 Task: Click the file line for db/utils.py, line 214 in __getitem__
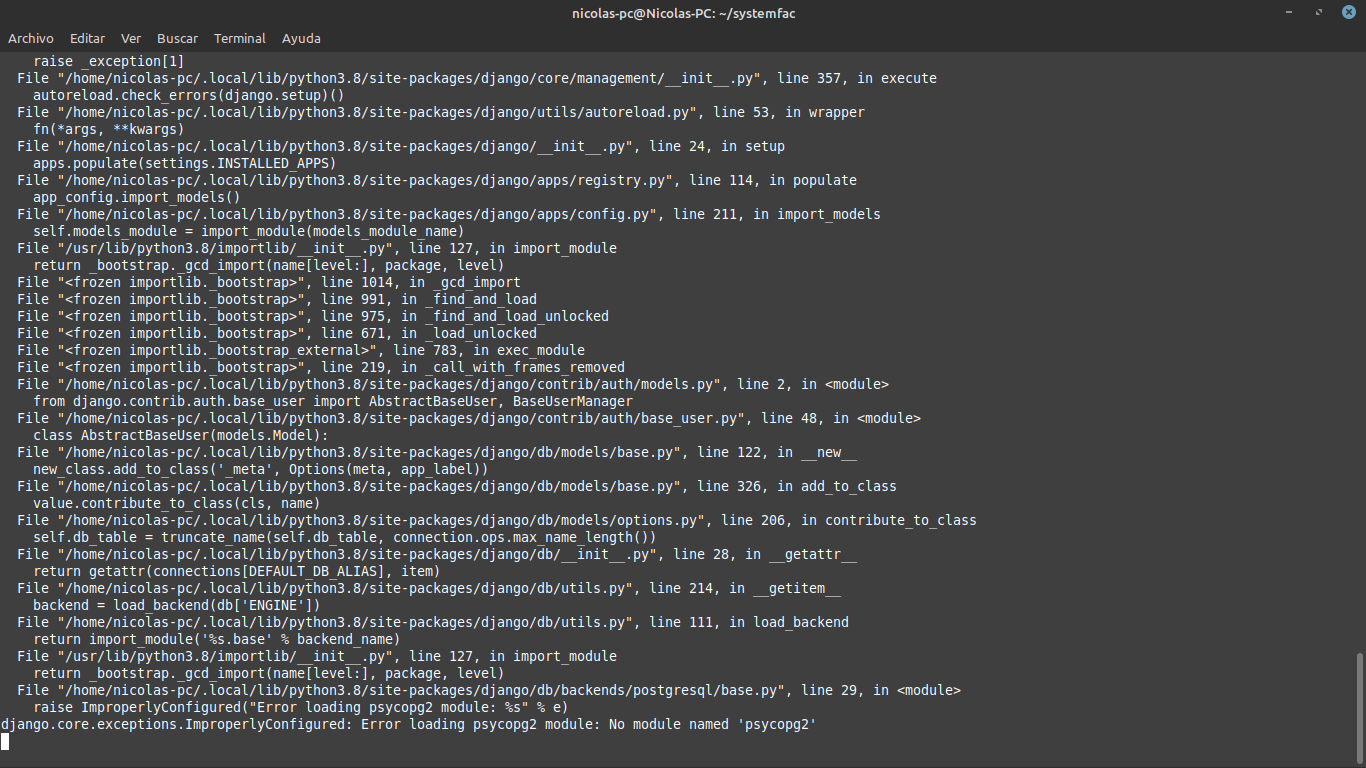click(429, 588)
